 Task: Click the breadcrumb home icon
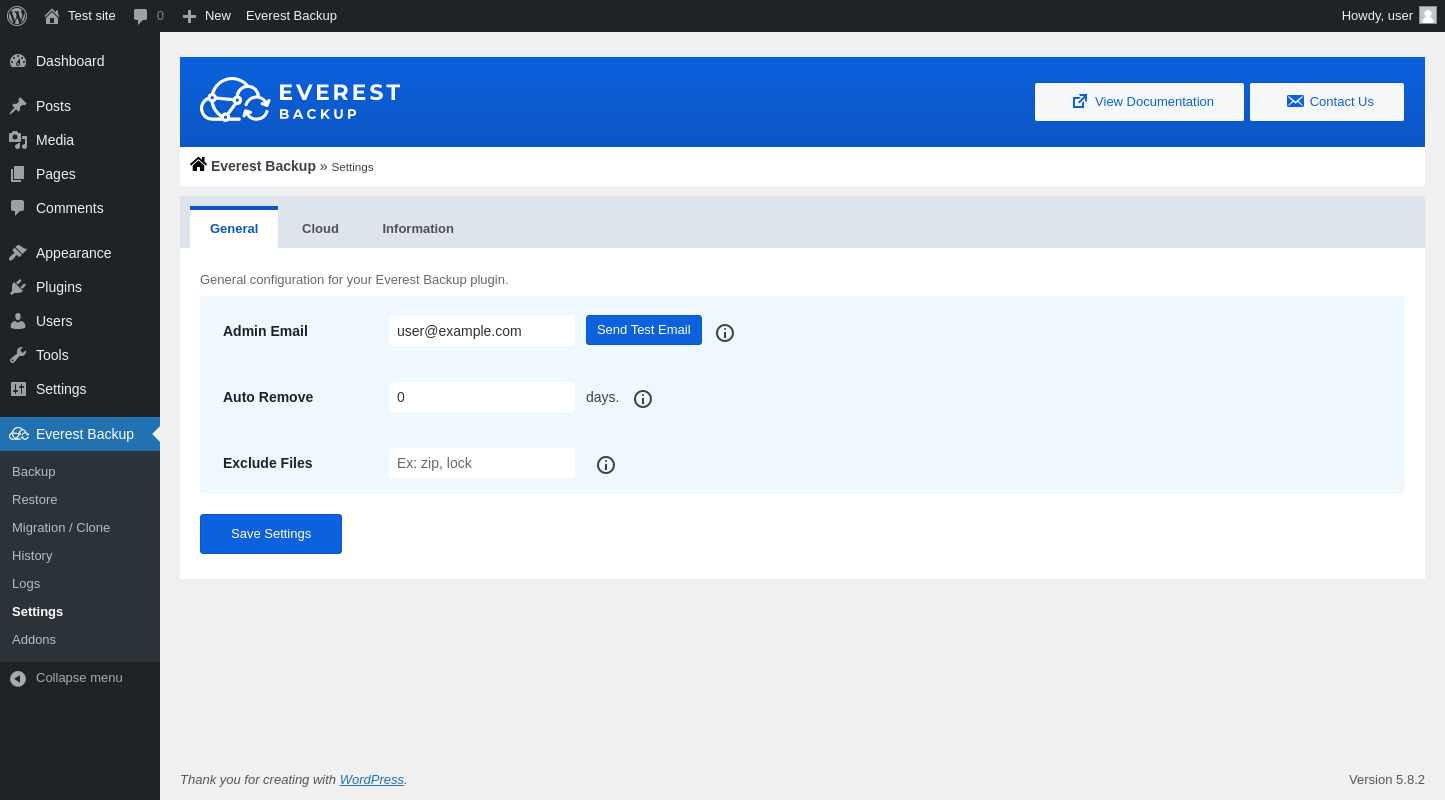pyautogui.click(x=198, y=164)
